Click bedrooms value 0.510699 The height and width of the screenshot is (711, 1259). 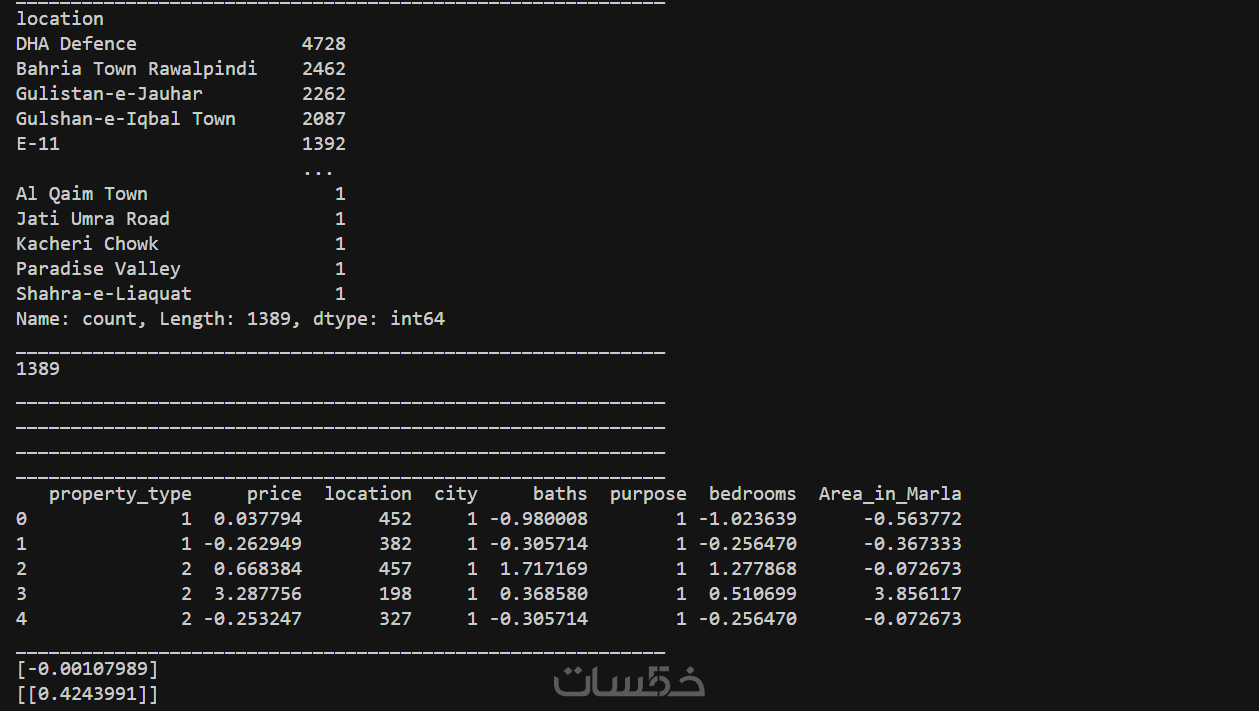tap(753, 594)
